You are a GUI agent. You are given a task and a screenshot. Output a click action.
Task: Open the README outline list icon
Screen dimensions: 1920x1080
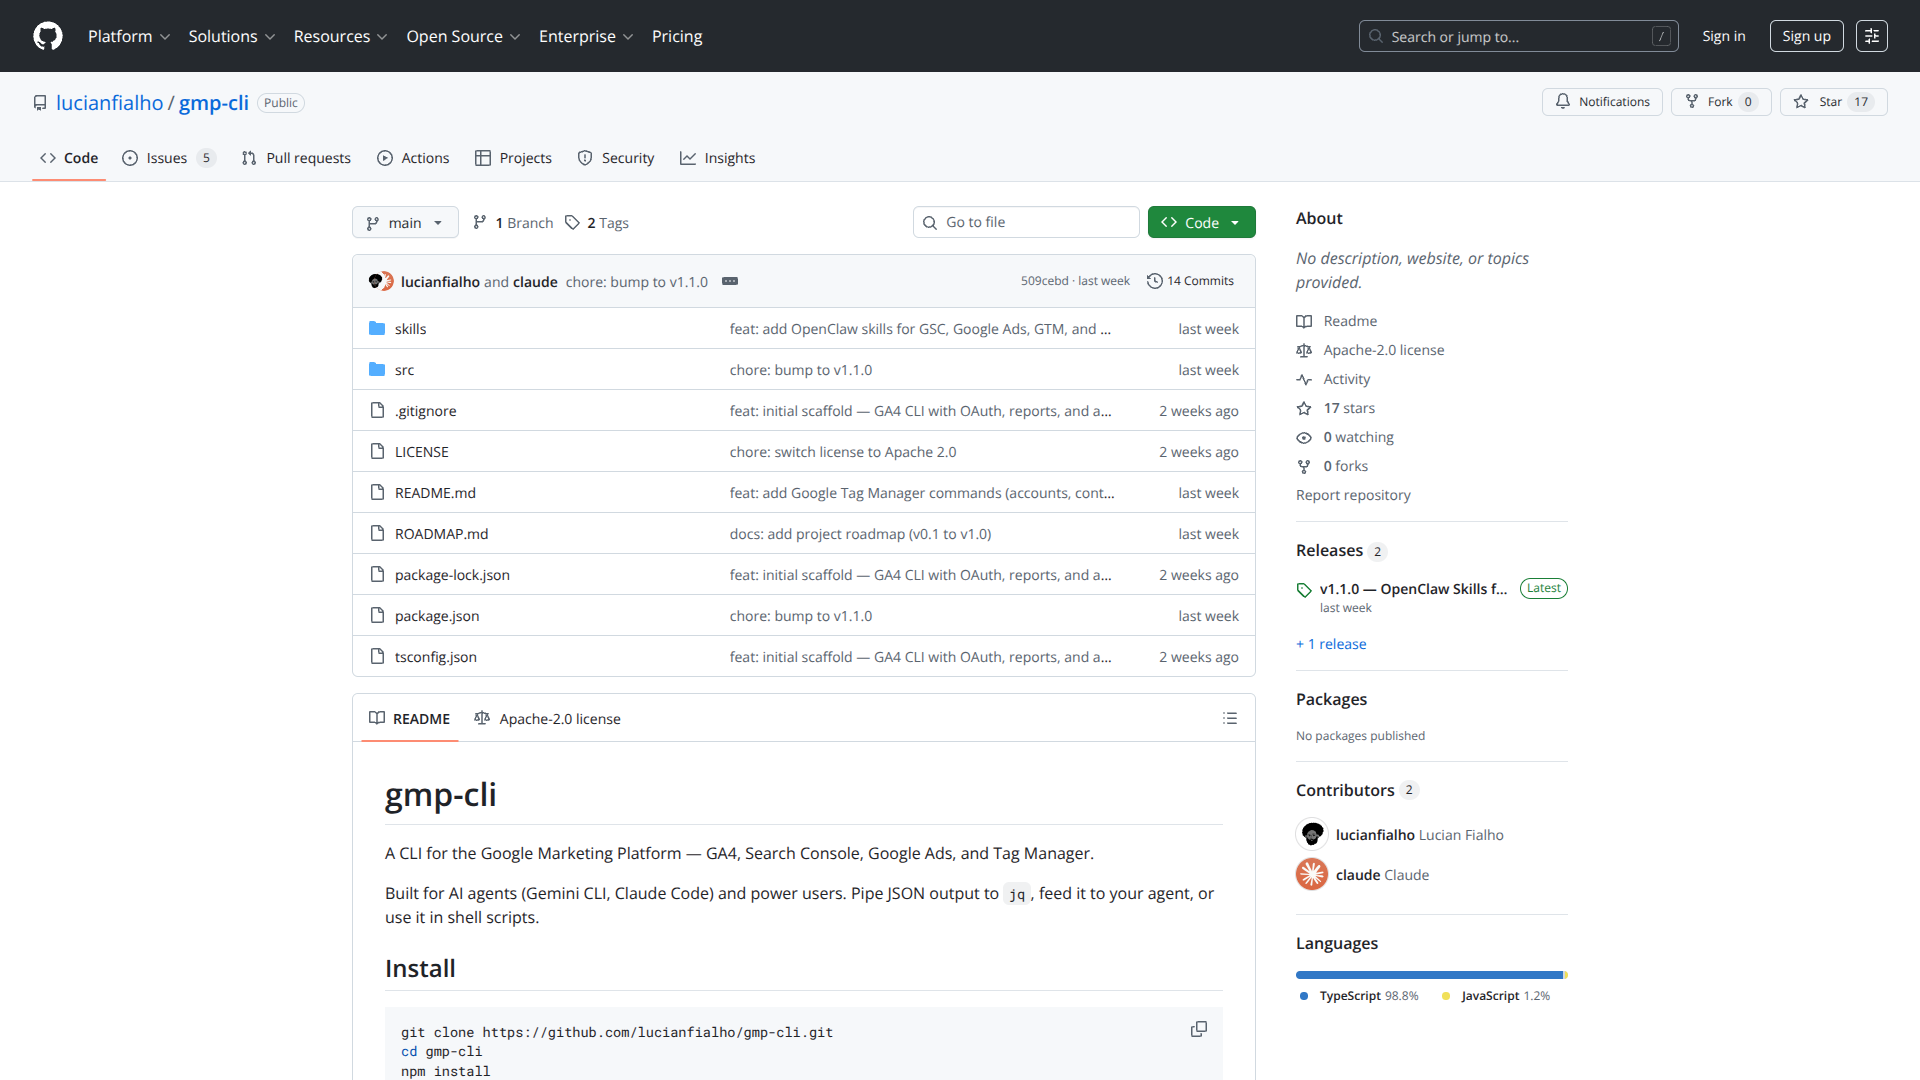pyautogui.click(x=1229, y=719)
